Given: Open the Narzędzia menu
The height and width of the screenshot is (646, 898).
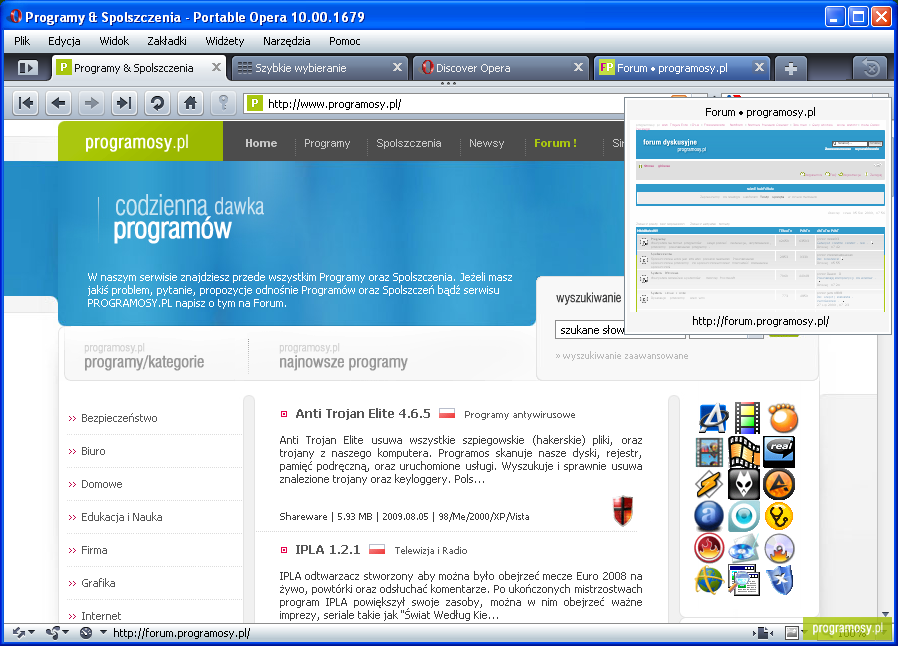Looking at the screenshot, I should pos(286,41).
